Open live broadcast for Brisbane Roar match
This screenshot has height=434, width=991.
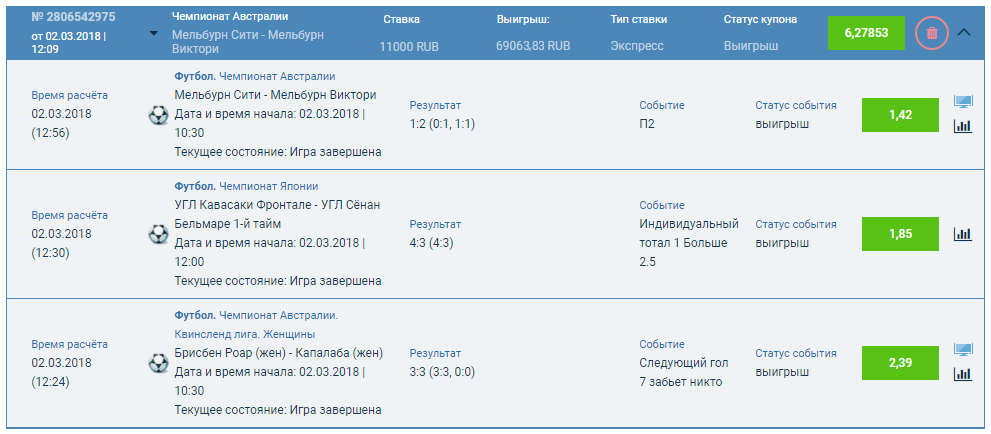point(963,350)
